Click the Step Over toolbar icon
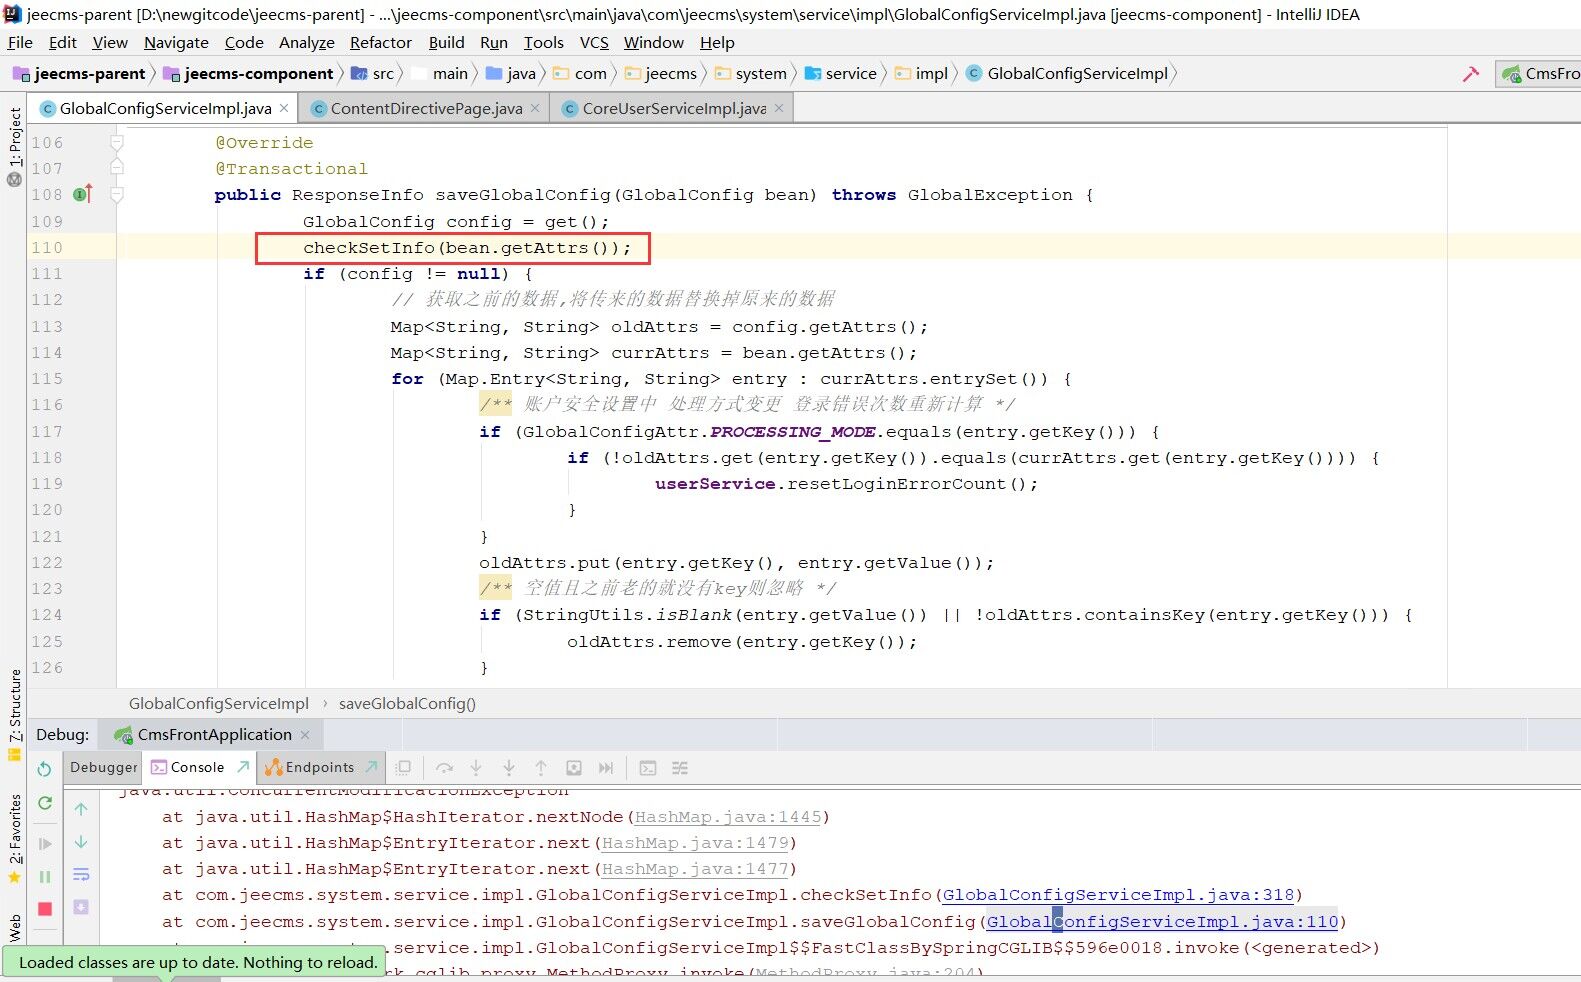This screenshot has height=982, width=1581. tap(444, 768)
